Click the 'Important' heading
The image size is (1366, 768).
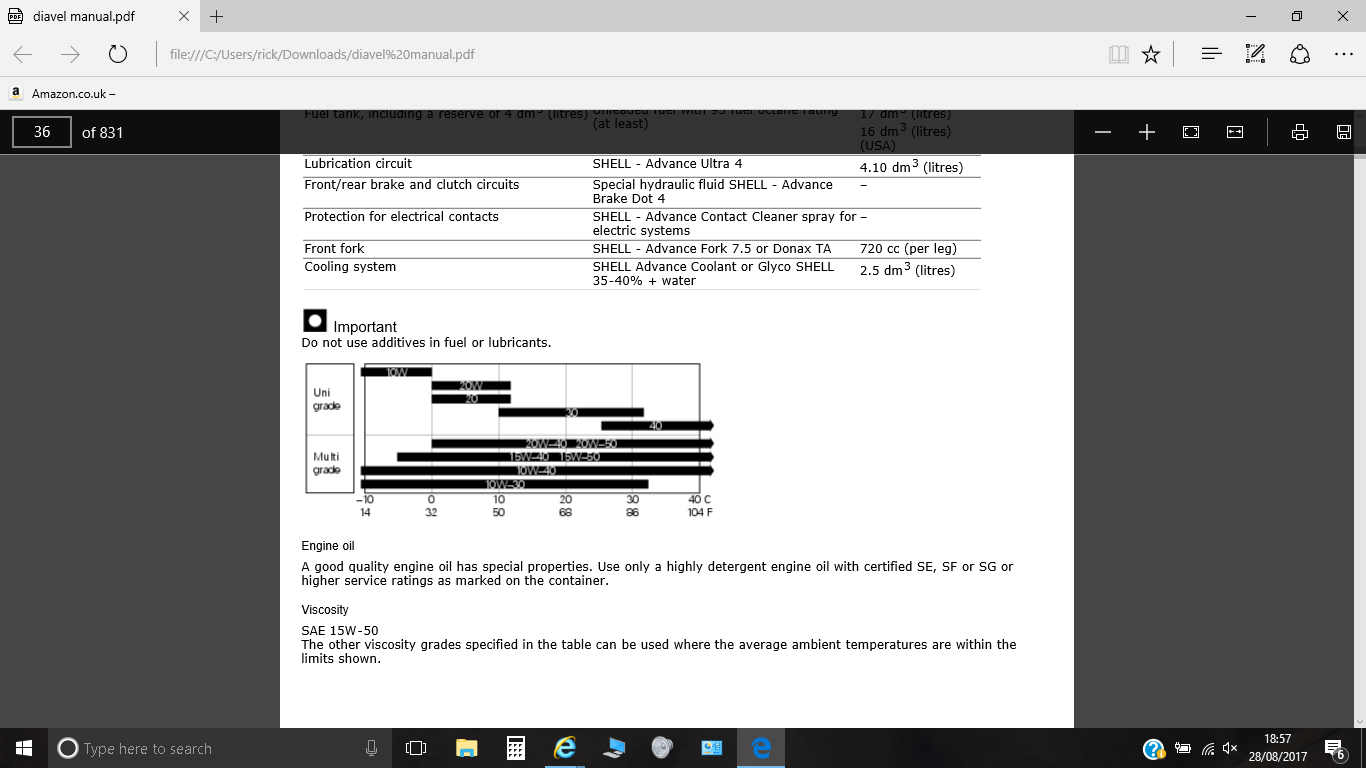click(365, 327)
